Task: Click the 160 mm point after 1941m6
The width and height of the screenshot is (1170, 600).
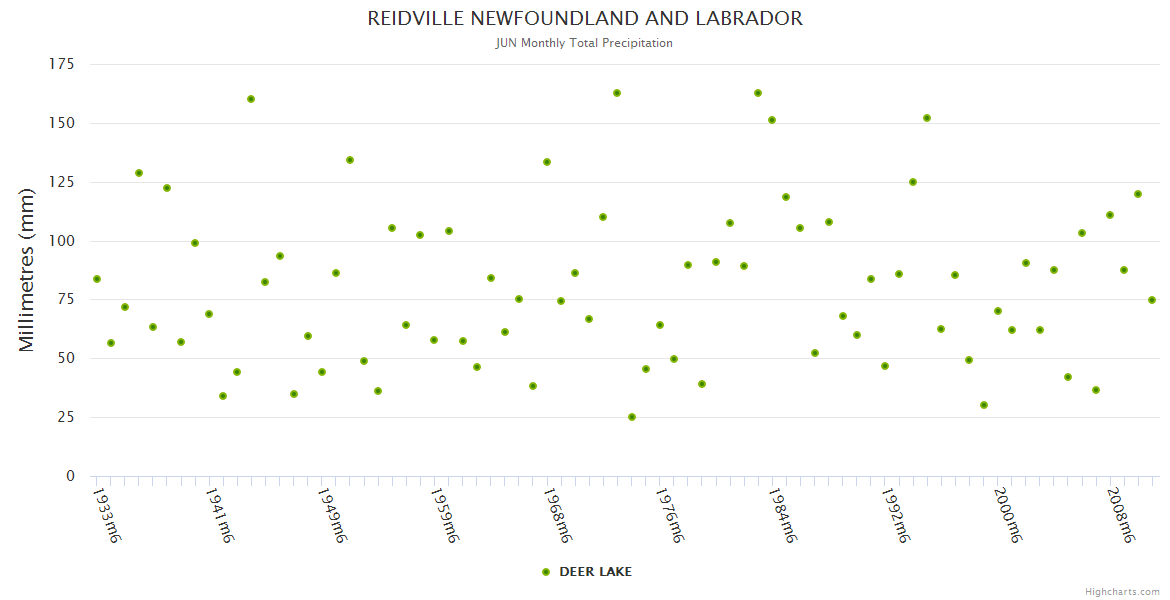Action: 251,99
